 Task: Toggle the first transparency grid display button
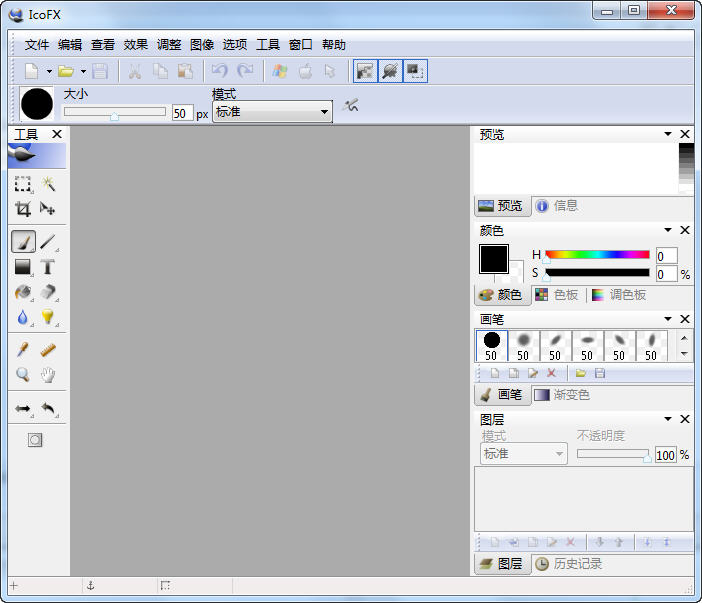tap(364, 71)
